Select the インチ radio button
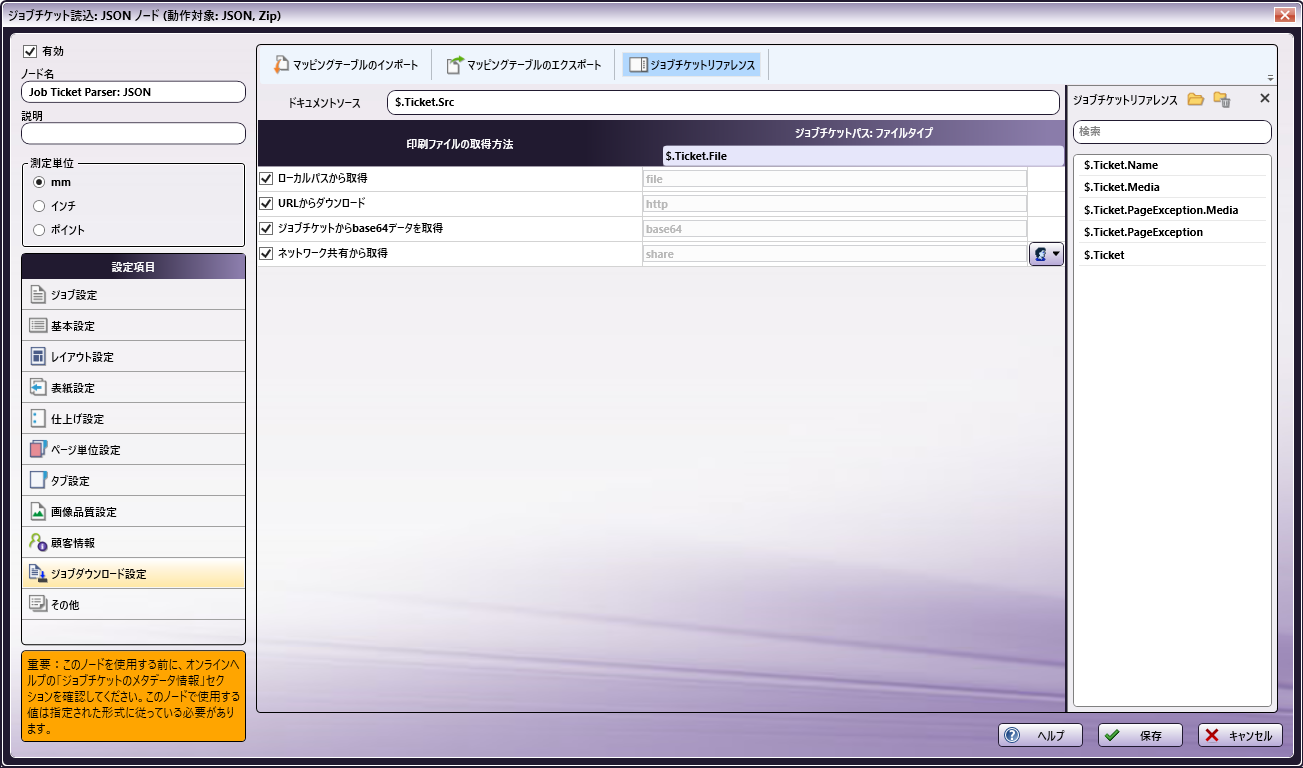 point(39,206)
